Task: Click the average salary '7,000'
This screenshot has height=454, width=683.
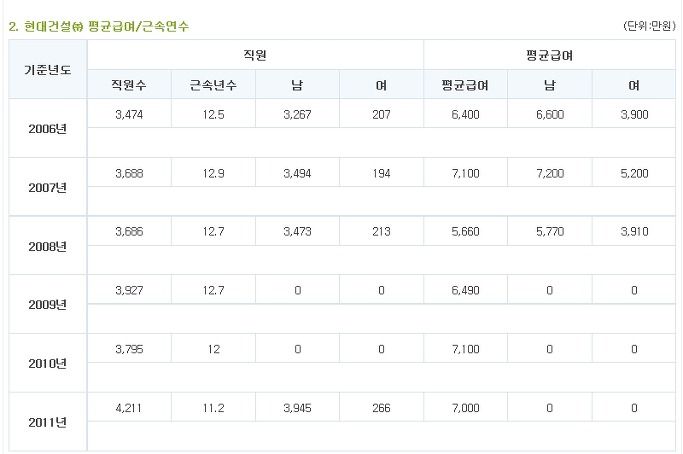Action: 465,407
